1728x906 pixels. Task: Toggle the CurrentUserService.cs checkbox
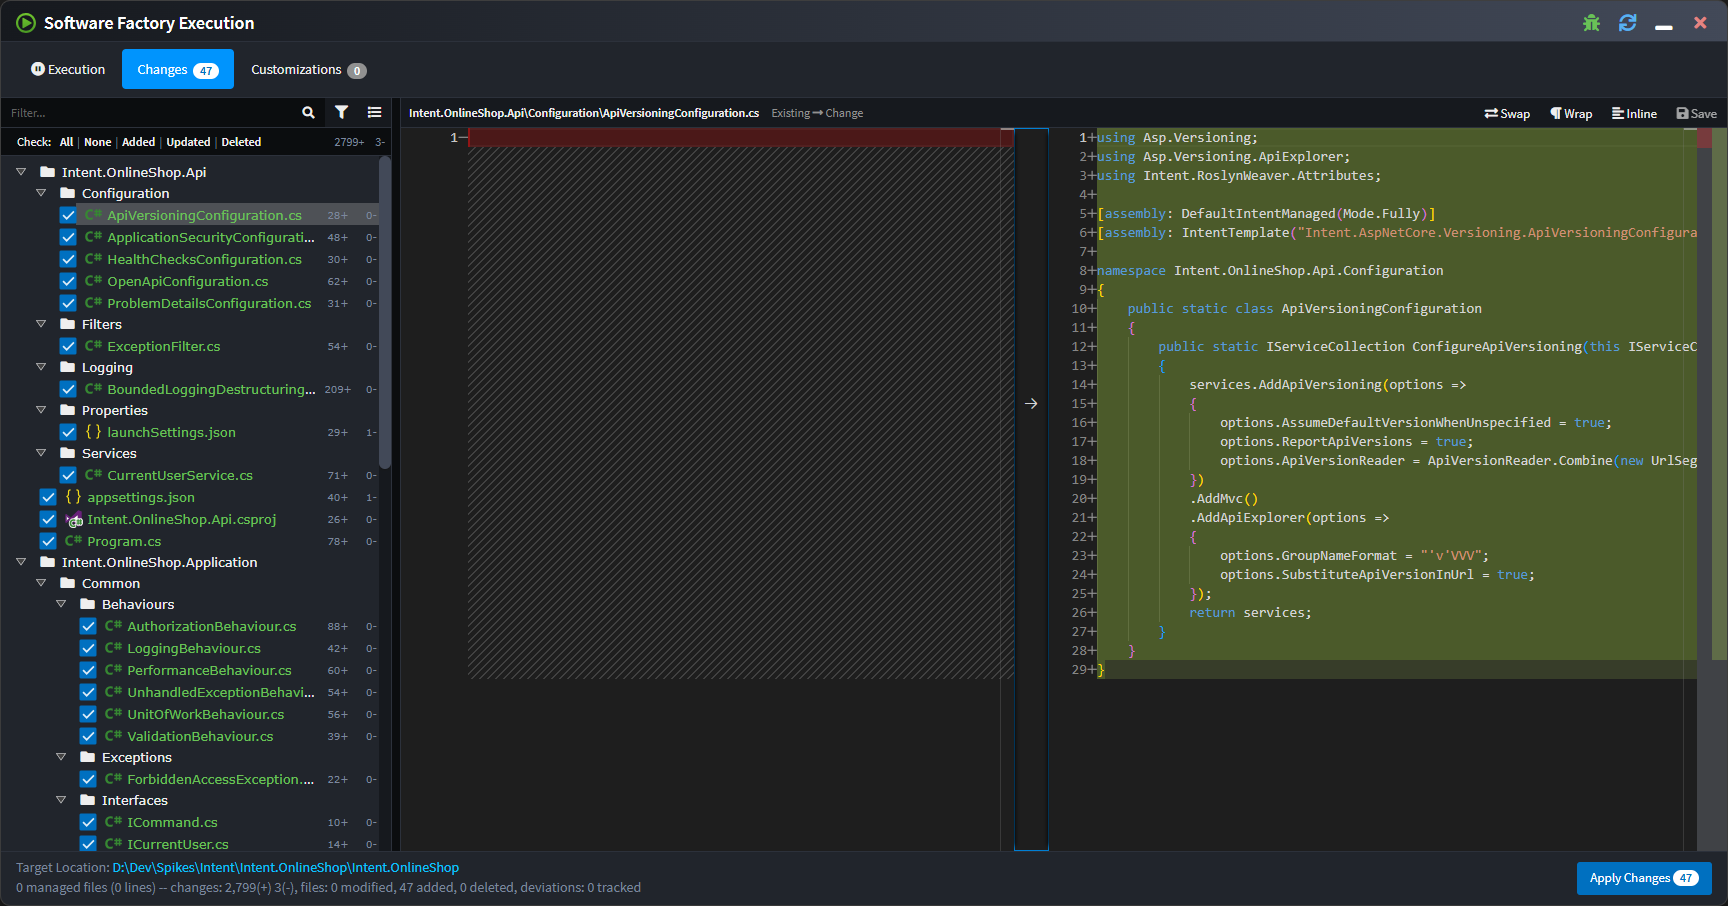pos(68,475)
